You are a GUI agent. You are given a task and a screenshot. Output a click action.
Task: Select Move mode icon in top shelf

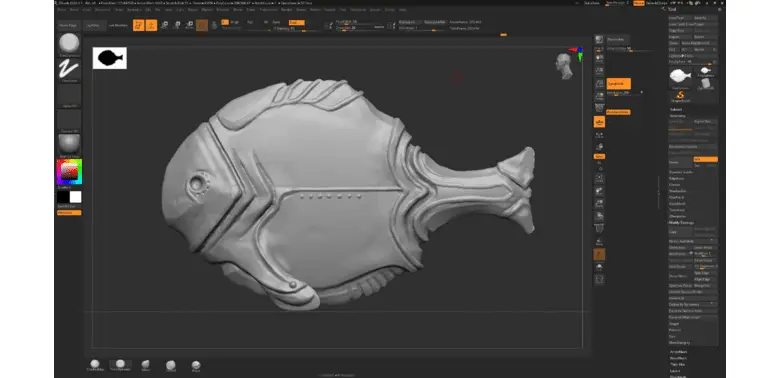tap(164, 25)
